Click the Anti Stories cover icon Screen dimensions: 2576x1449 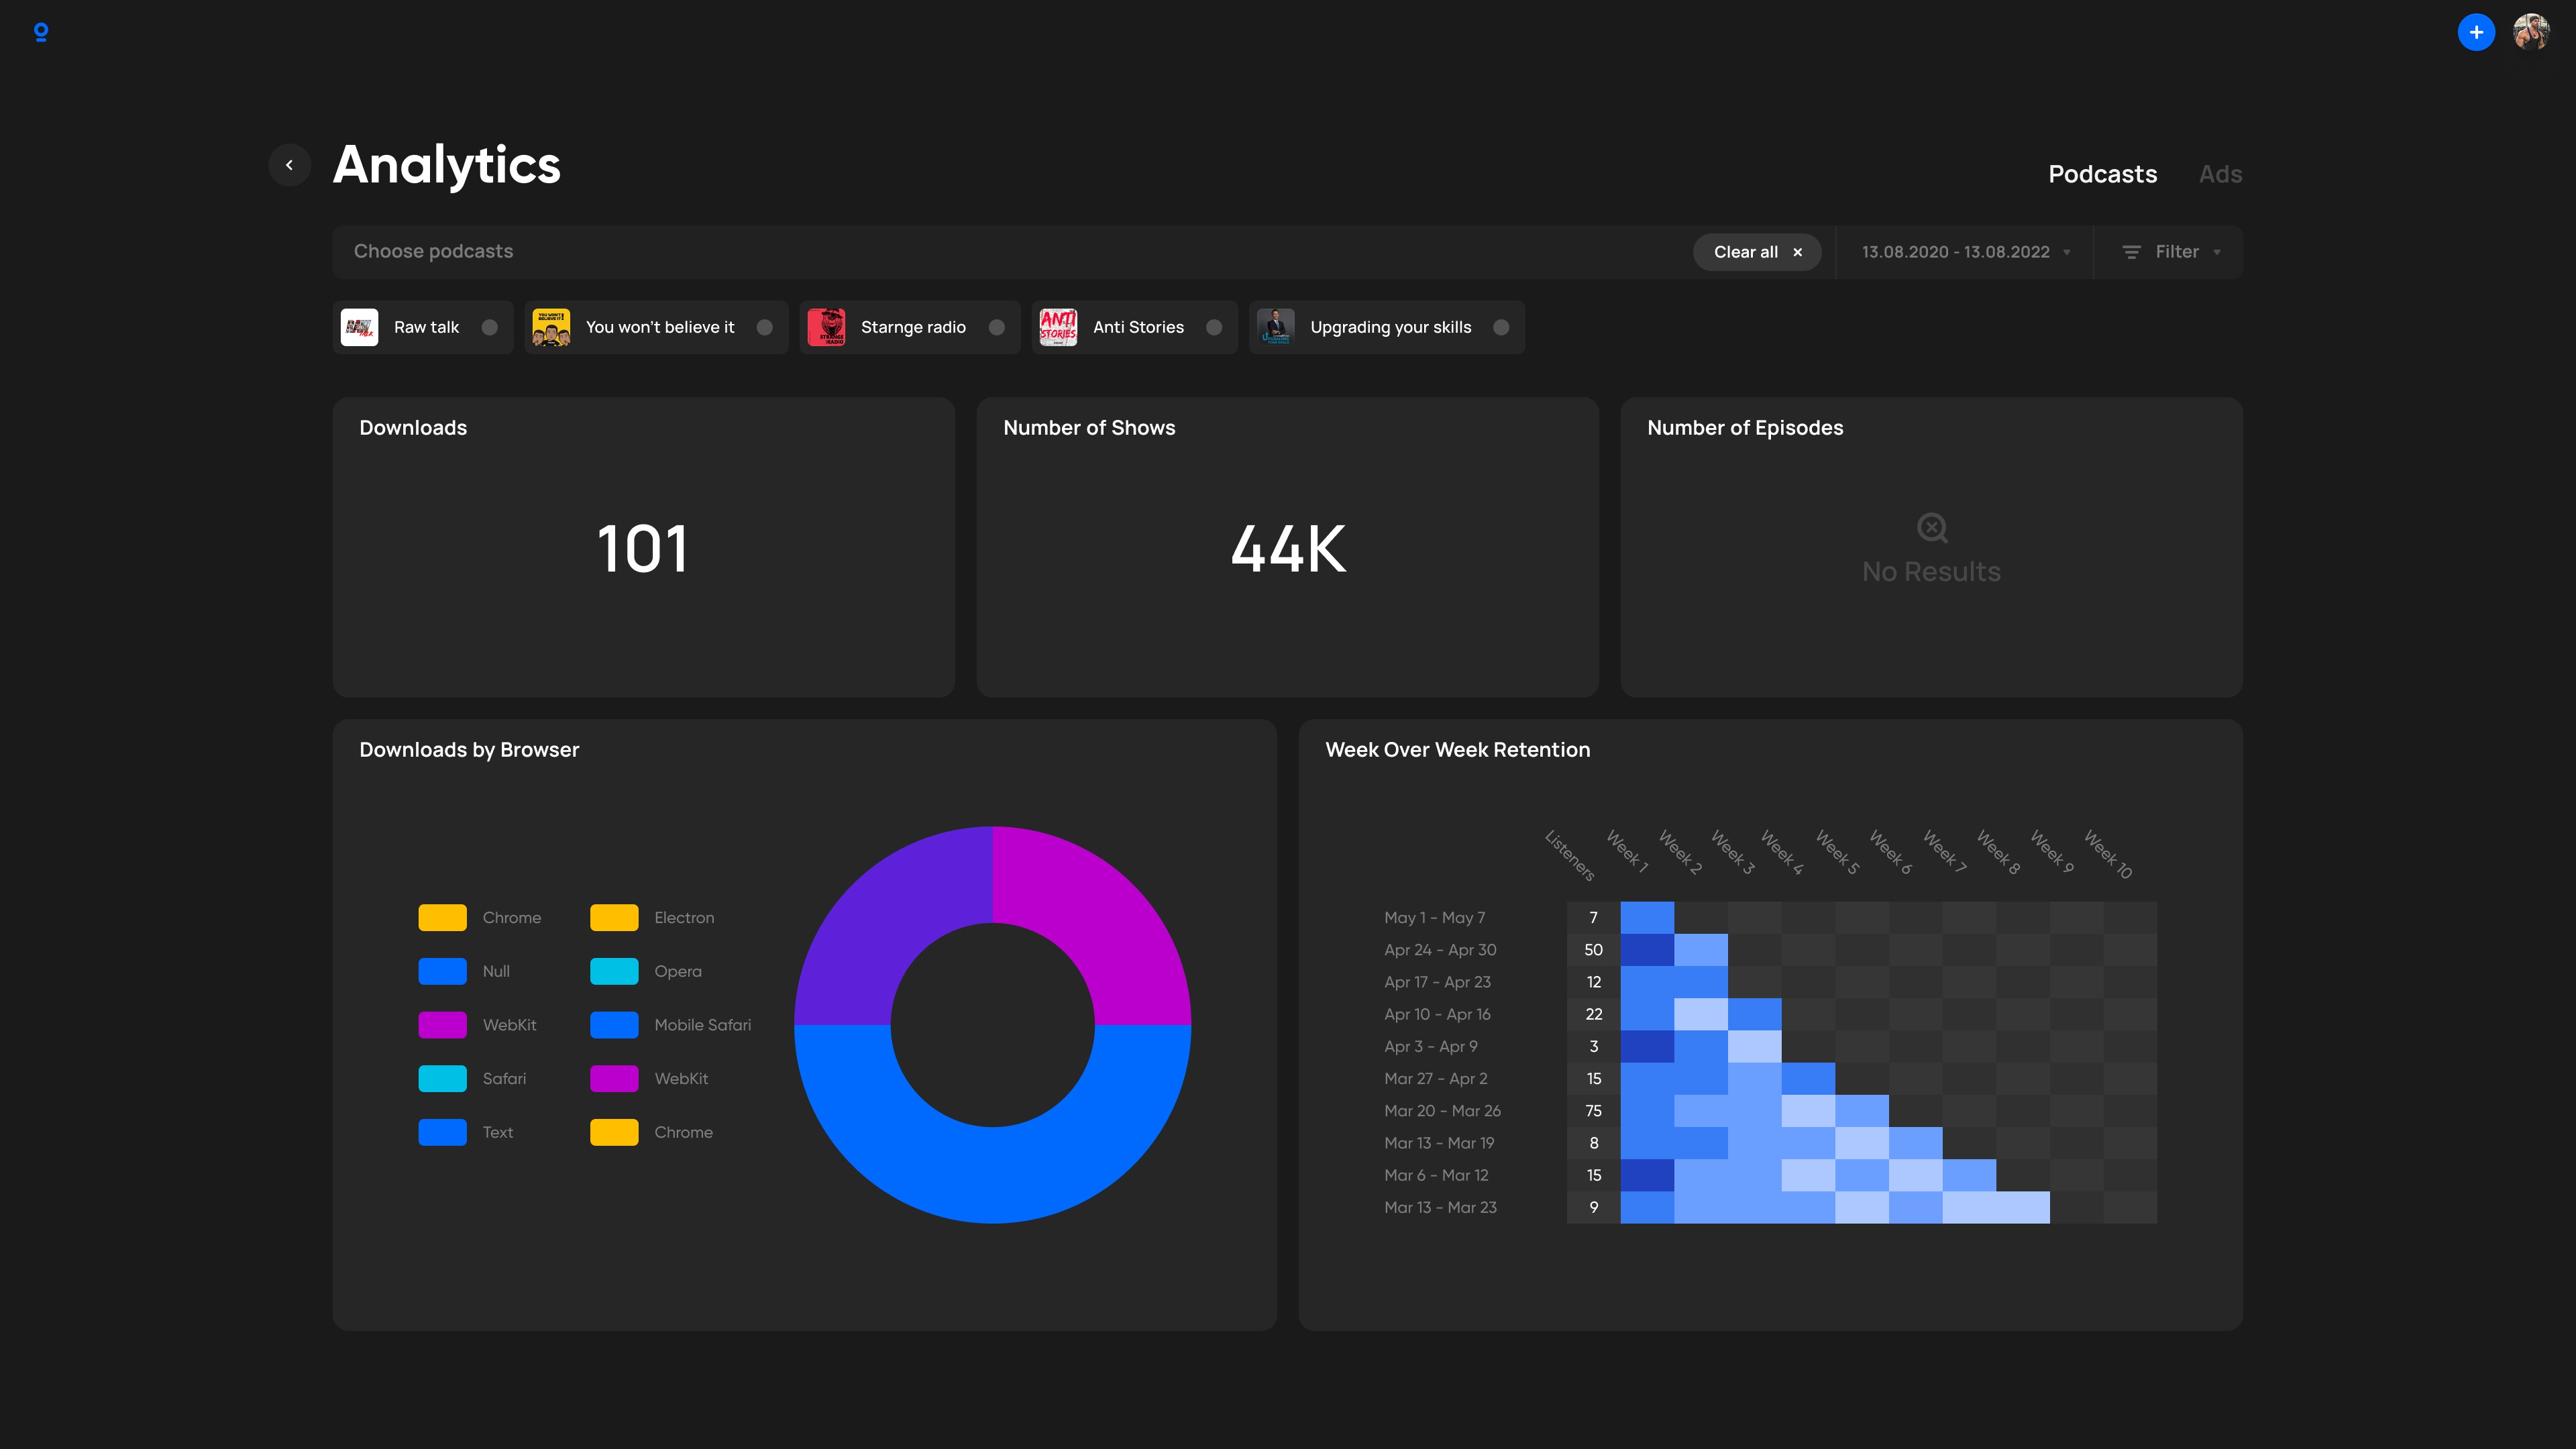(1058, 327)
